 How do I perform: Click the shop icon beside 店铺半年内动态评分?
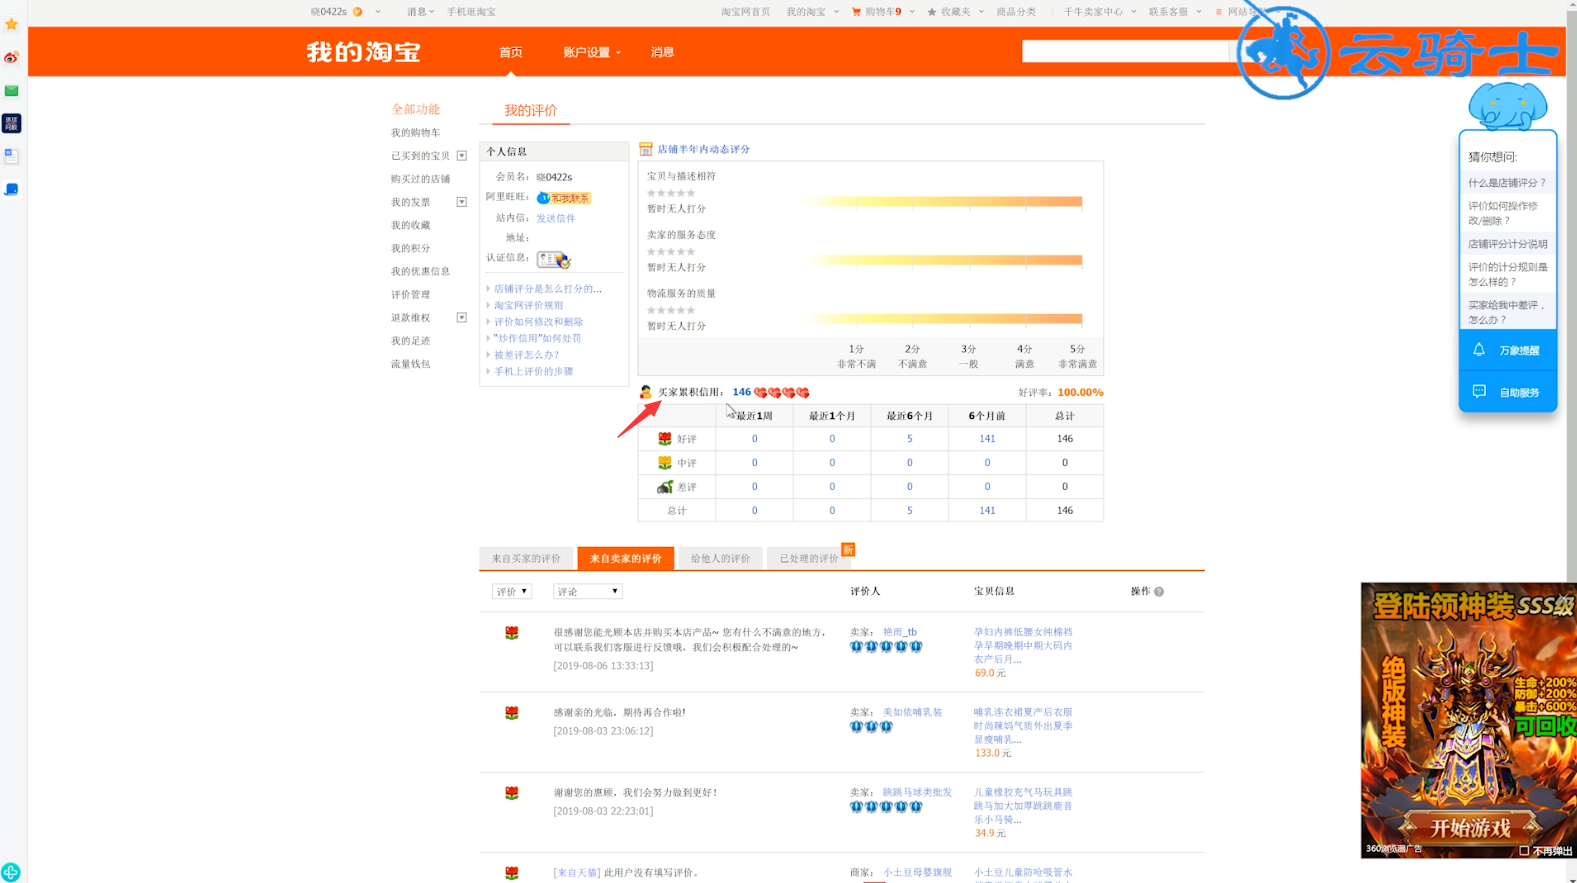(646, 149)
